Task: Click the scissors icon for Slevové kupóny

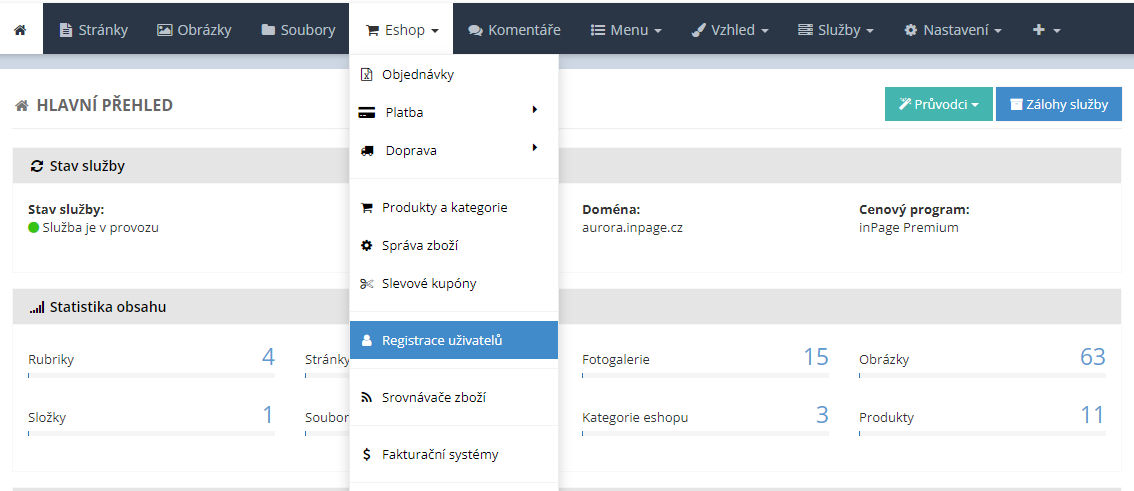Action: tap(366, 284)
